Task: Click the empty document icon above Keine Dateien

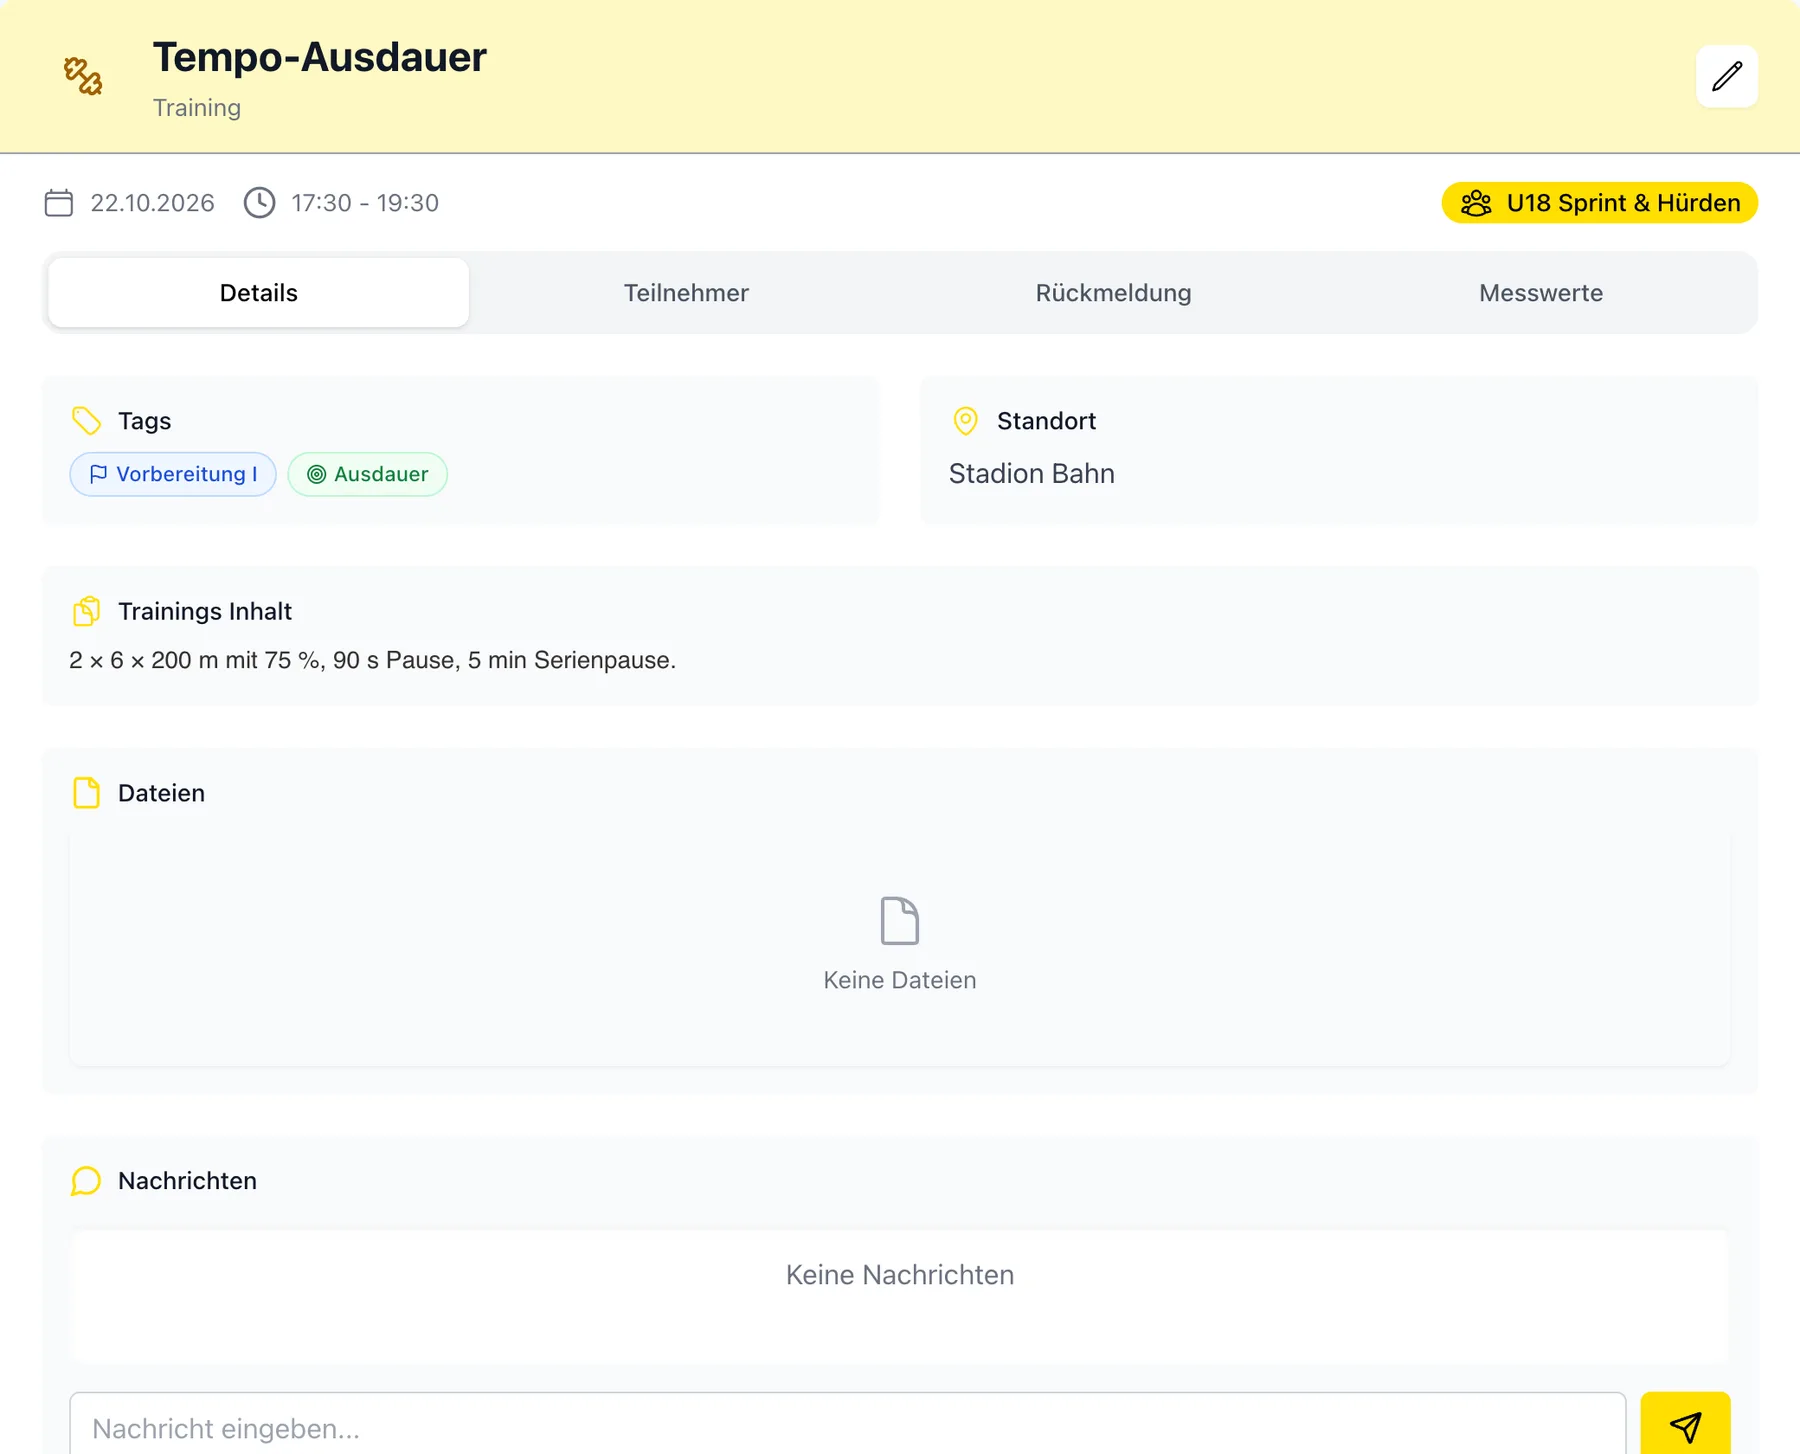Action: coord(900,920)
